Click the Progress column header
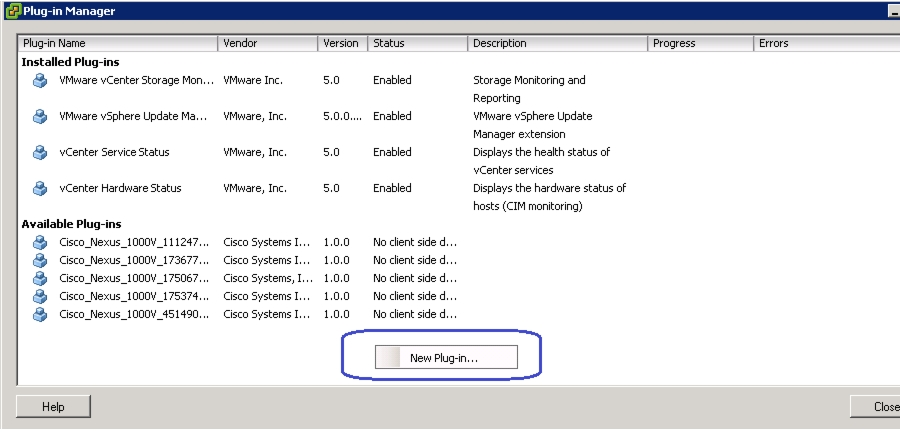Viewport: 900px width, 432px height. pos(701,44)
